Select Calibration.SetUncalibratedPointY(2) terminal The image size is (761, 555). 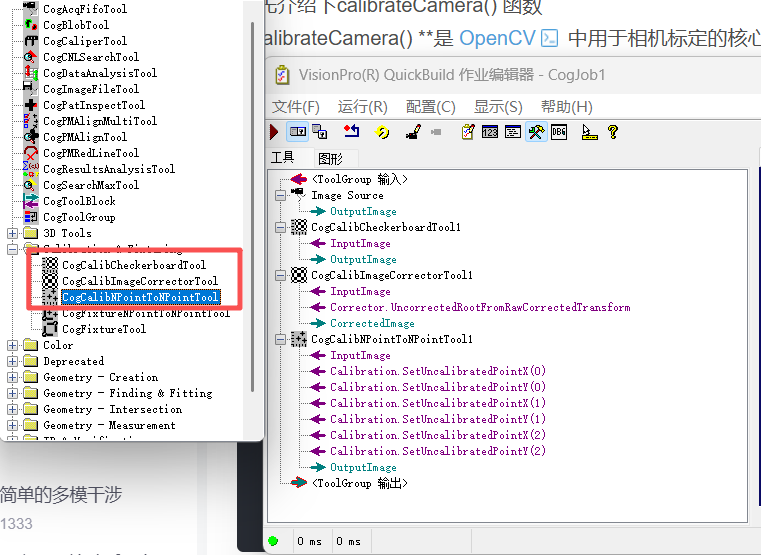[438, 451]
